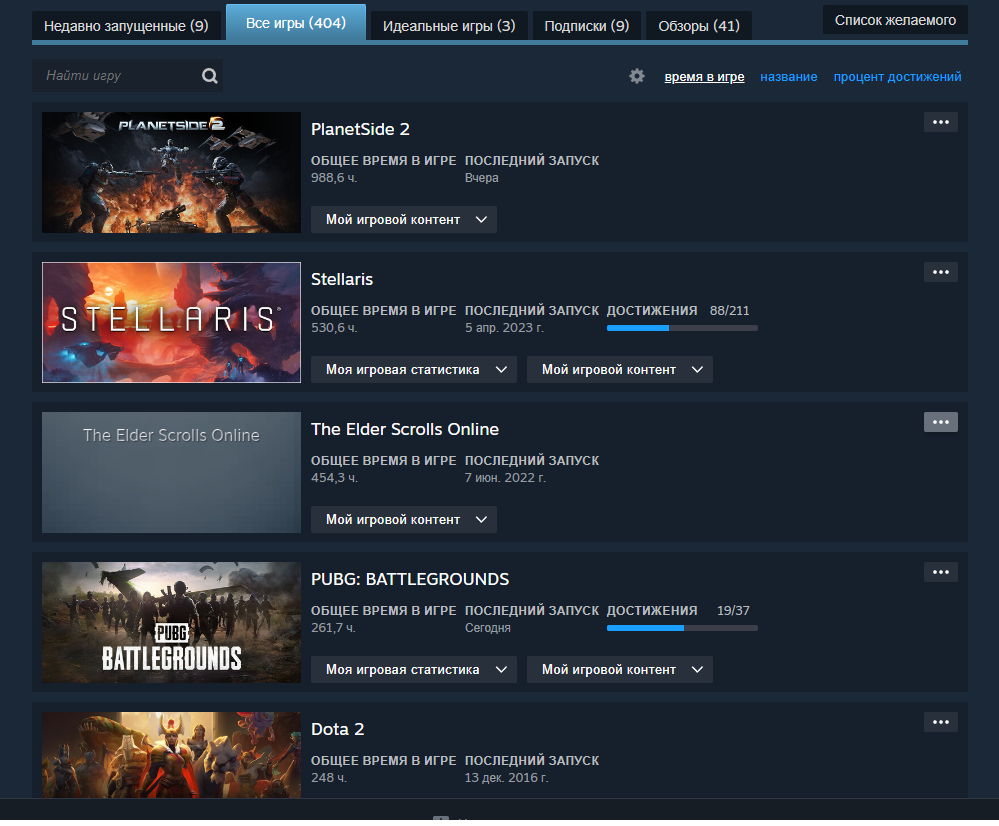
Task: Click the 261,7 ч. playtime value
Action: click(333, 628)
